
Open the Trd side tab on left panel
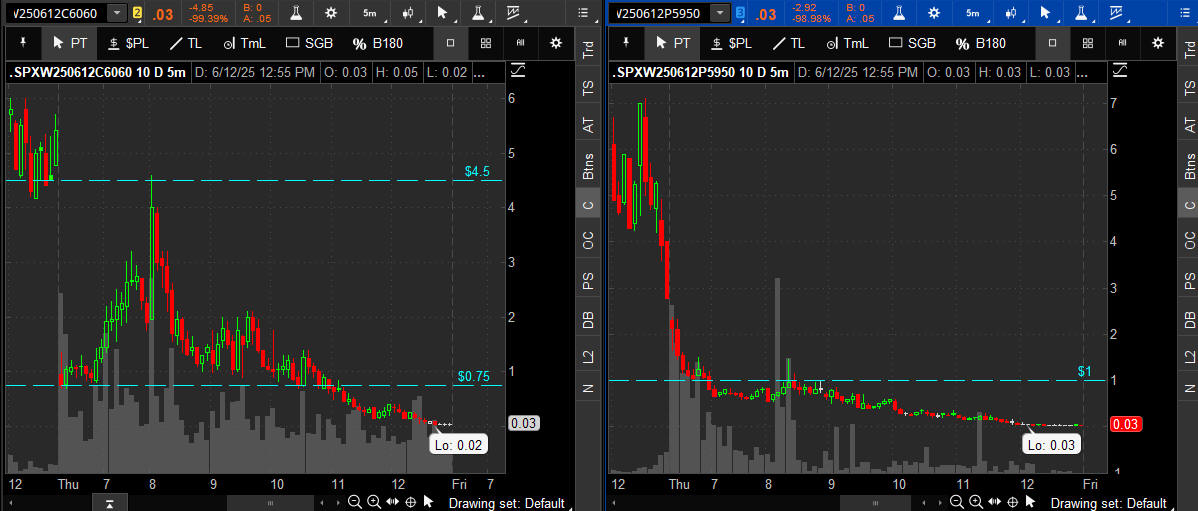588,50
